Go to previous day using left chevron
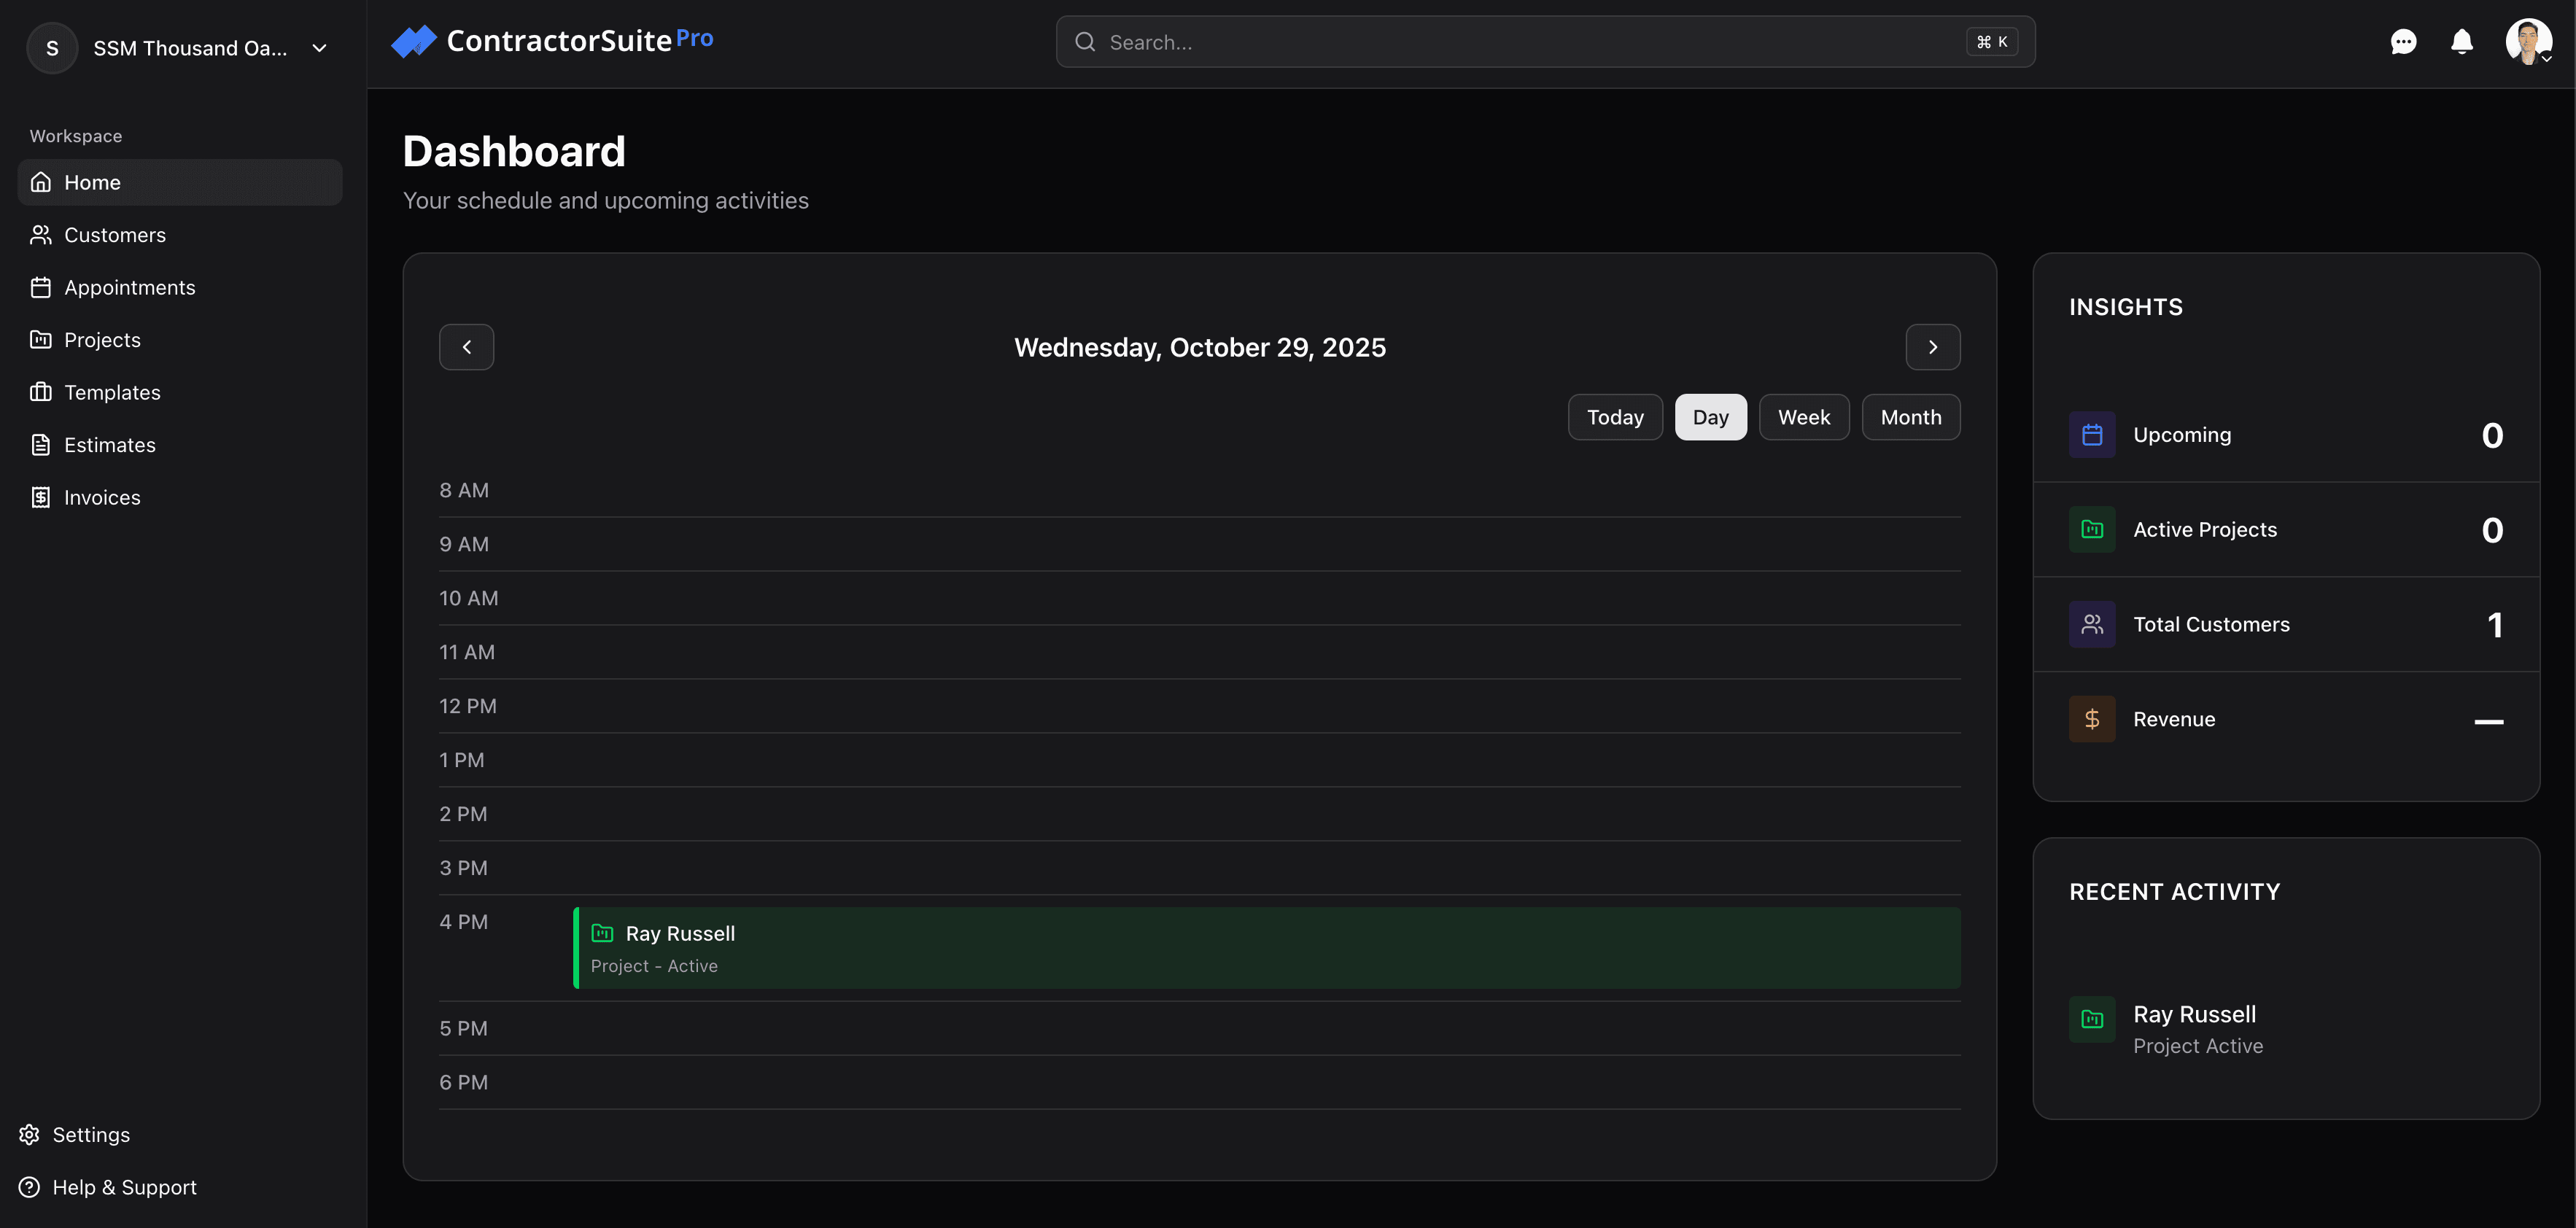This screenshot has width=2576, height=1228. (466, 347)
